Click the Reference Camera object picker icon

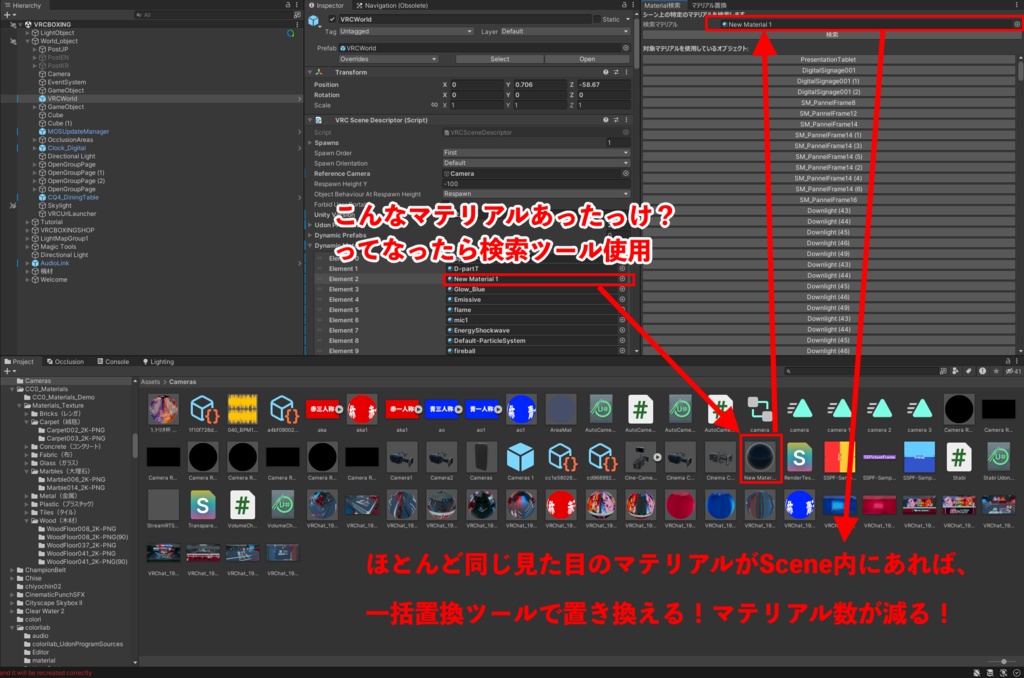coord(626,172)
